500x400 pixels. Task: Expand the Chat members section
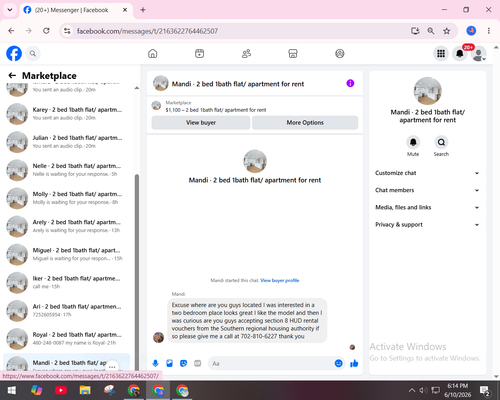click(427, 190)
